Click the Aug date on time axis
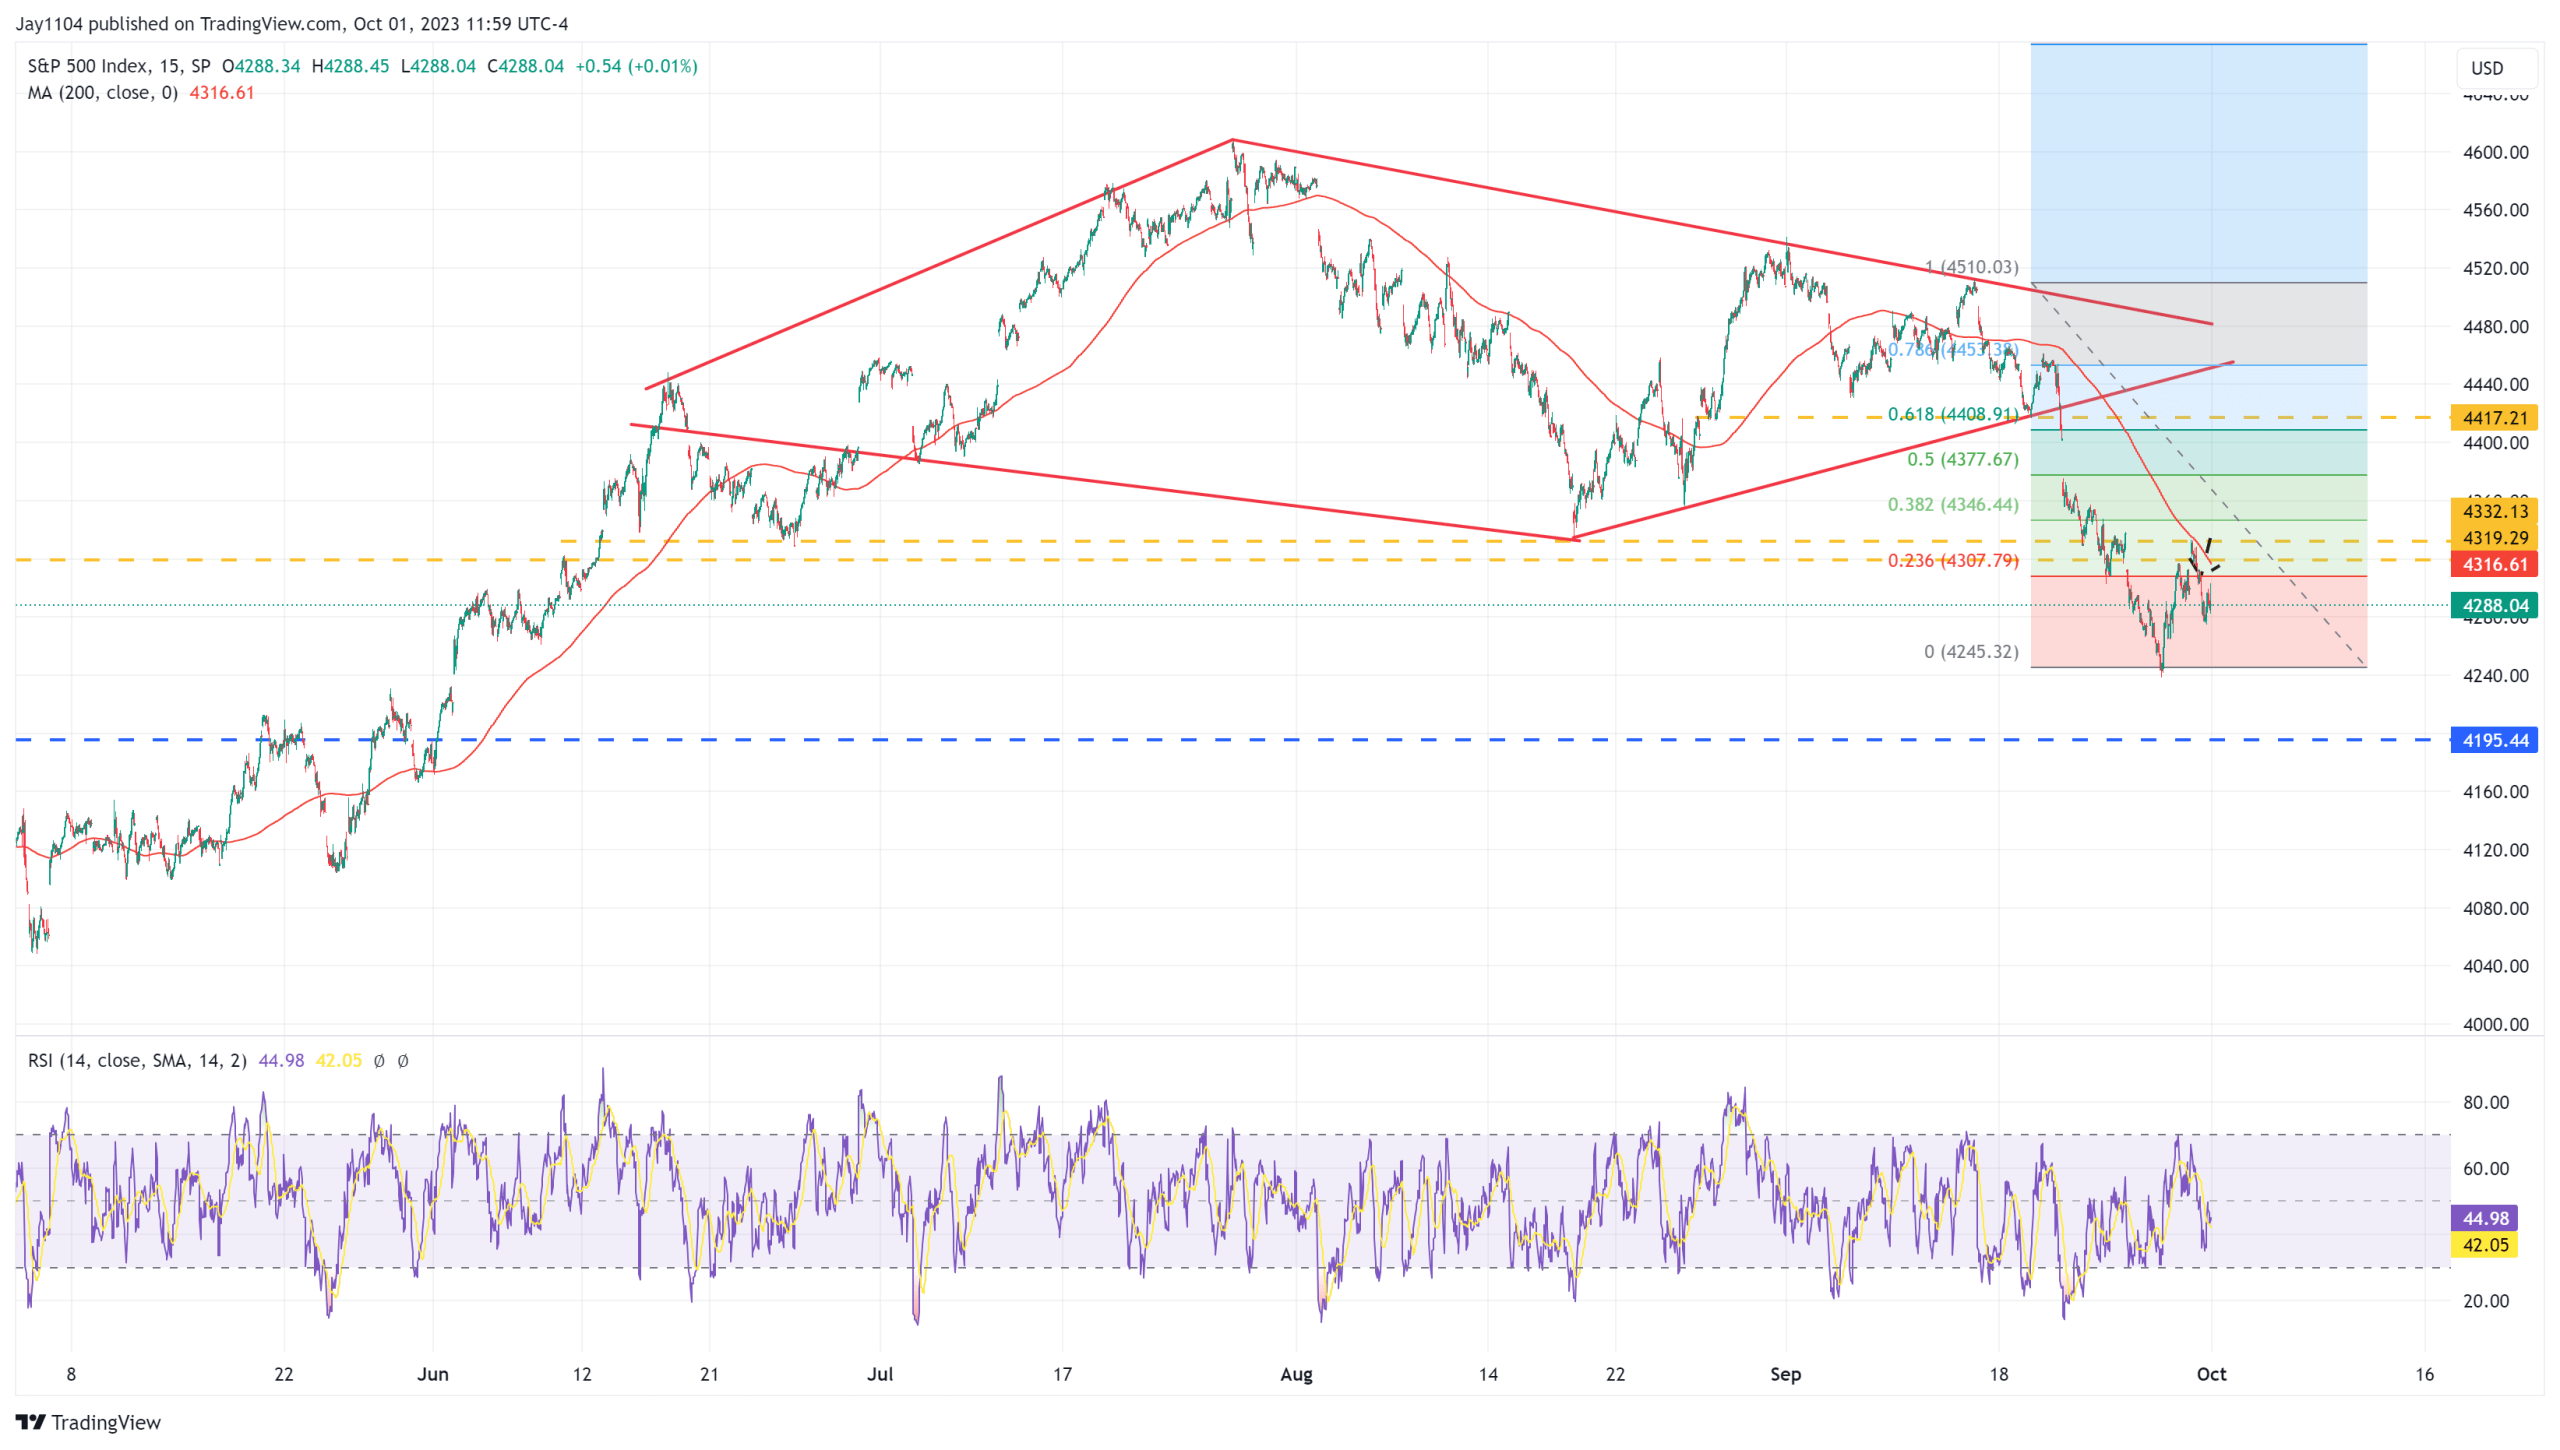 [1296, 1374]
